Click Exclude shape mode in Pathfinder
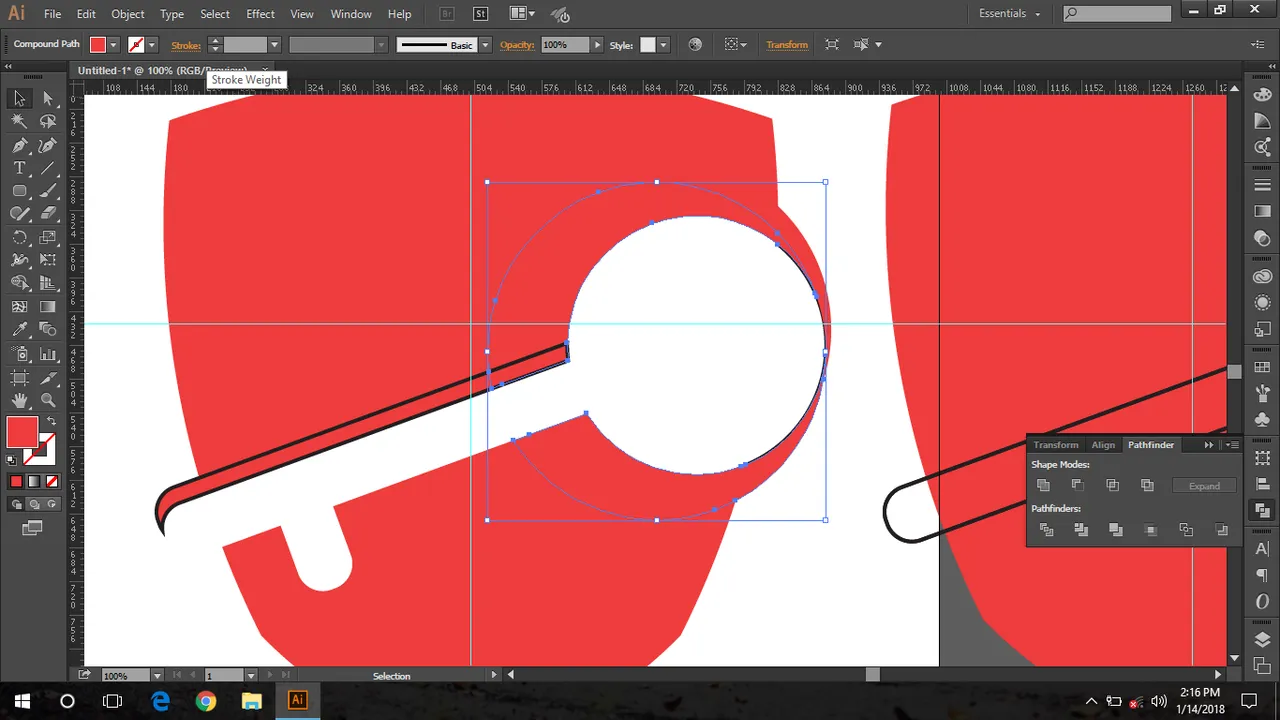The width and height of the screenshot is (1280, 720). 1148,485
